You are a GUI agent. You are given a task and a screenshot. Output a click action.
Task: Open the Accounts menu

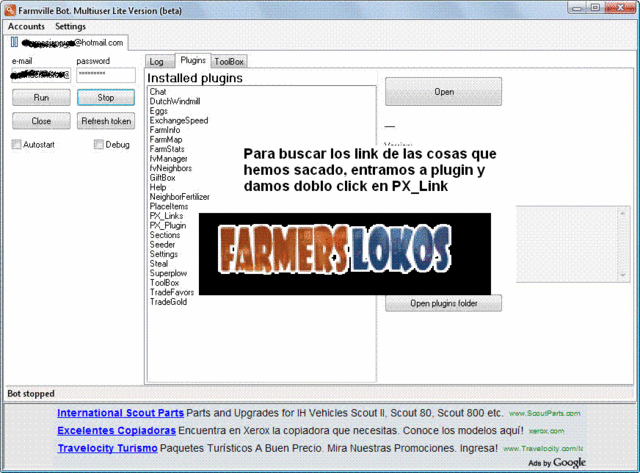pyautogui.click(x=26, y=27)
